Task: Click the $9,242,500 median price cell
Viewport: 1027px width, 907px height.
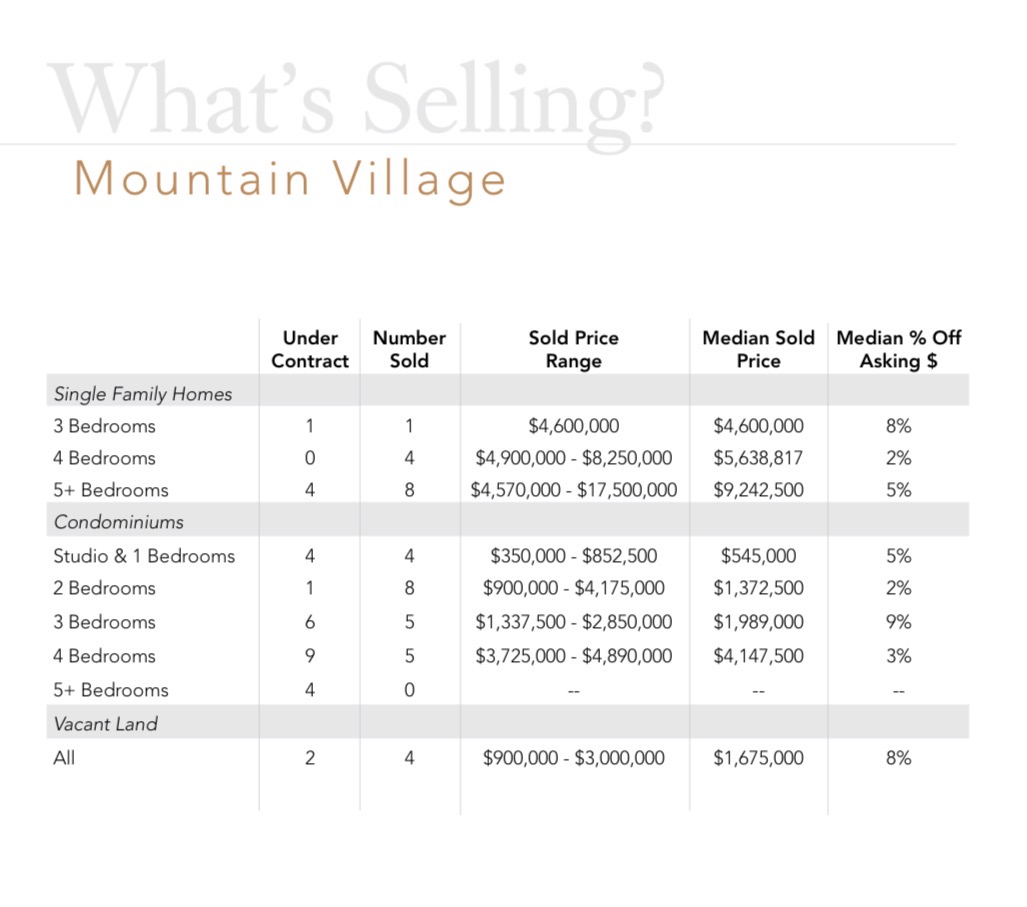Action: [x=758, y=490]
